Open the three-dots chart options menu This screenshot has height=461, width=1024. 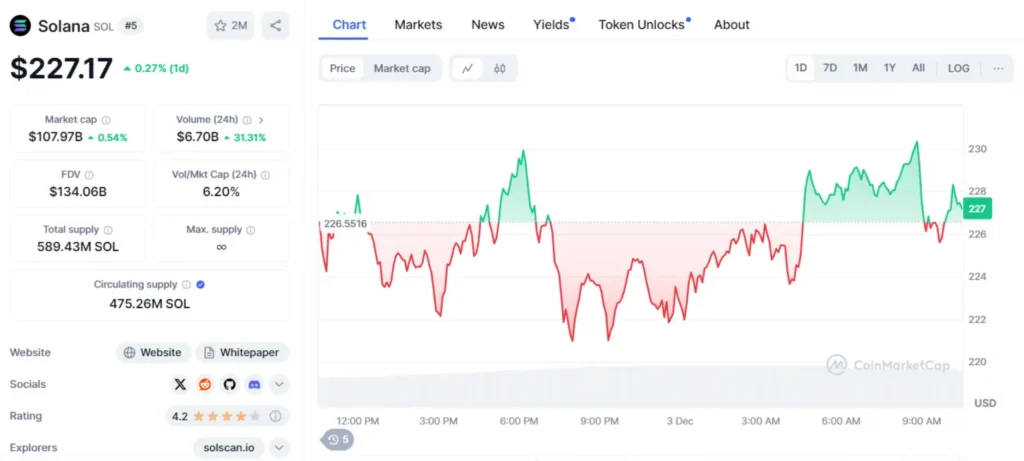[x=998, y=69]
